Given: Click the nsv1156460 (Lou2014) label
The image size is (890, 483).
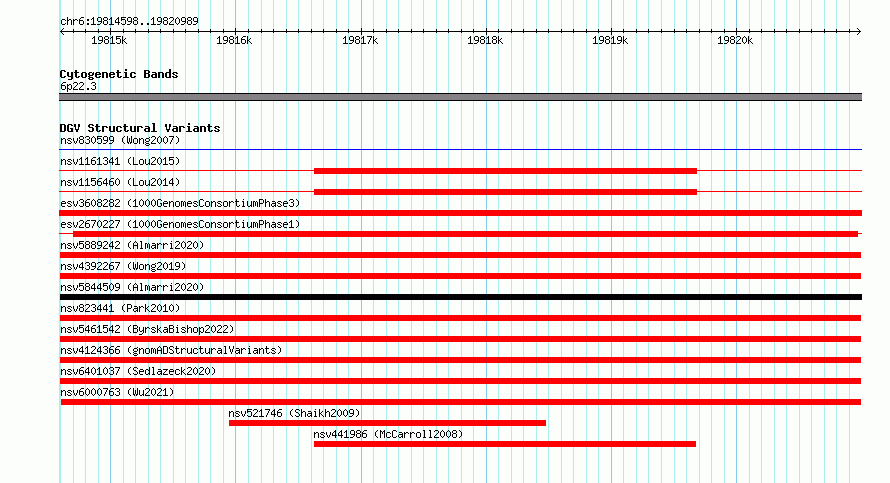Looking at the screenshot, I should point(120,182).
